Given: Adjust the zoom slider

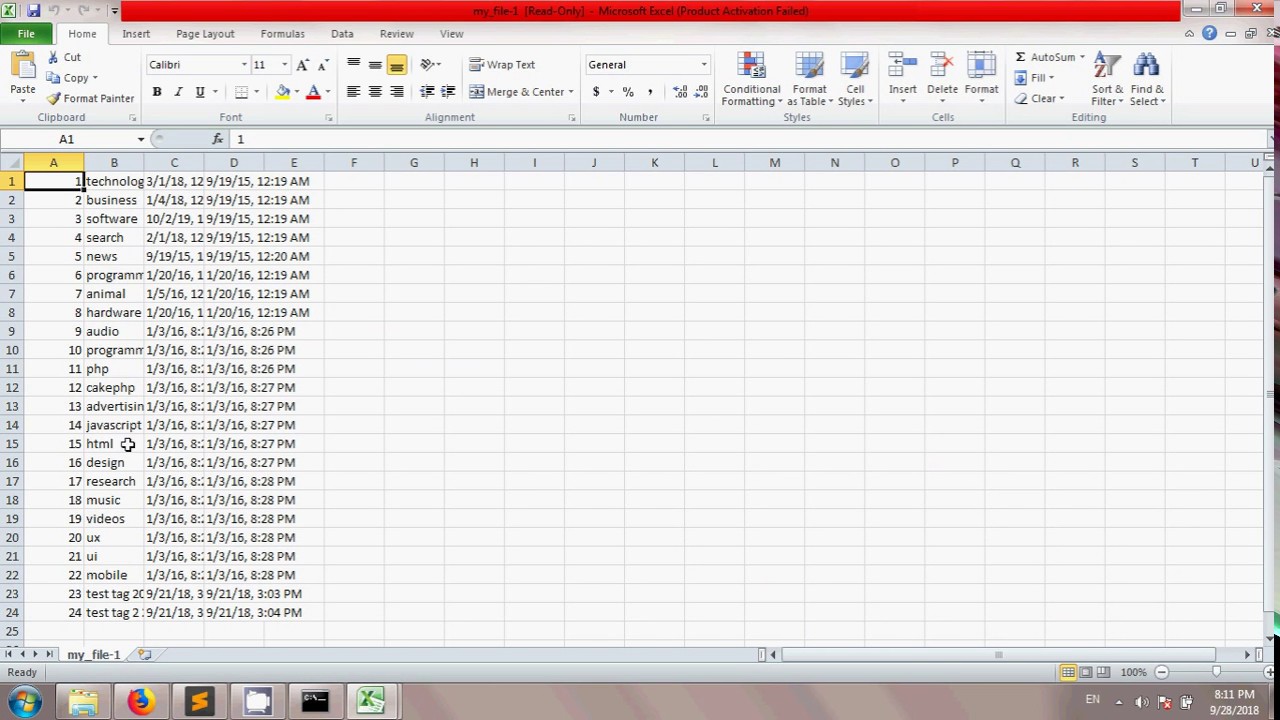Looking at the screenshot, I should coord(1216,672).
